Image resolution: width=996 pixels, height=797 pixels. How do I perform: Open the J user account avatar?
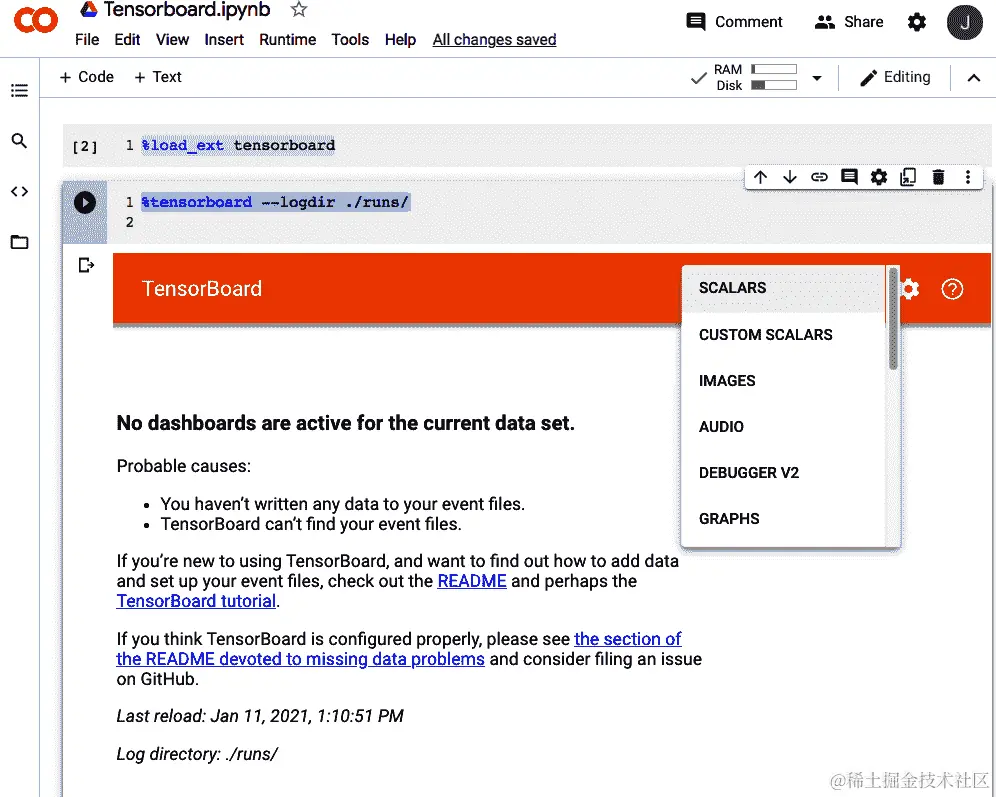tap(964, 22)
